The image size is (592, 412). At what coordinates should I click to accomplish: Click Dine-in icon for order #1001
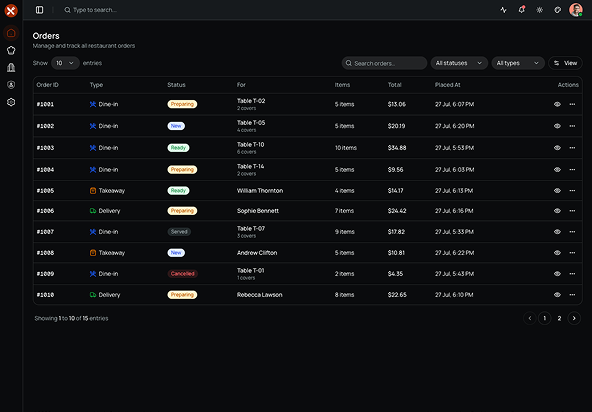93,104
